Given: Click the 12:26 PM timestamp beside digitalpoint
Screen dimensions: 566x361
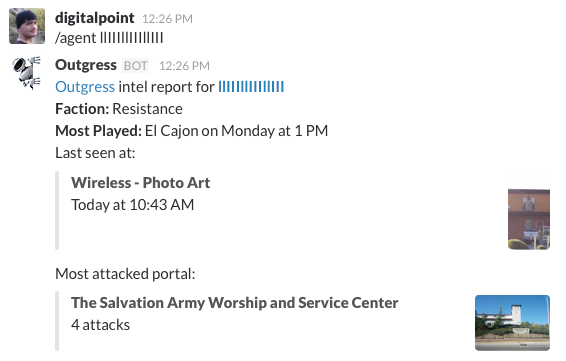Looking at the screenshot, I should point(167,19).
